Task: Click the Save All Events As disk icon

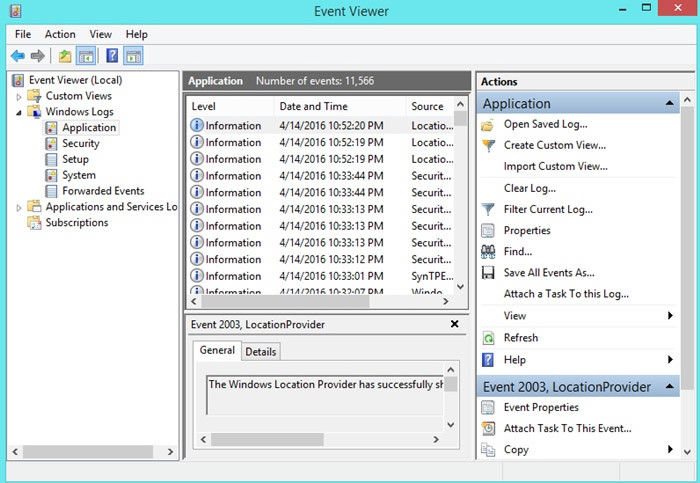Action: coord(488,273)
